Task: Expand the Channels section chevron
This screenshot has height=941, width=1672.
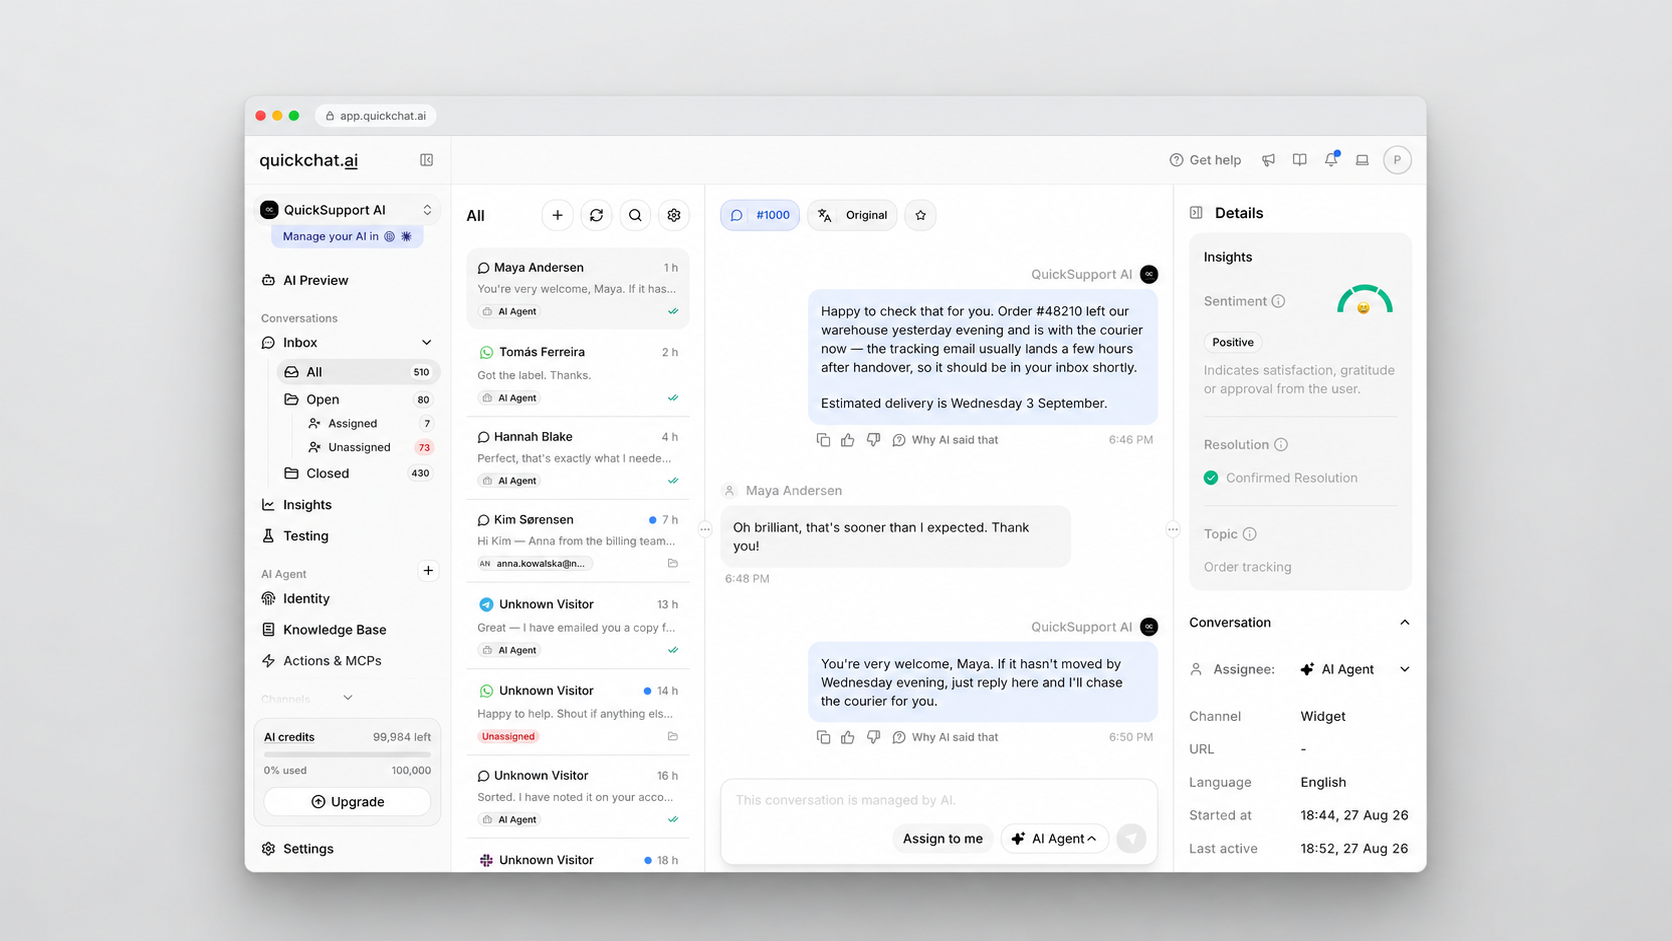Action: (x=348, y=698)
